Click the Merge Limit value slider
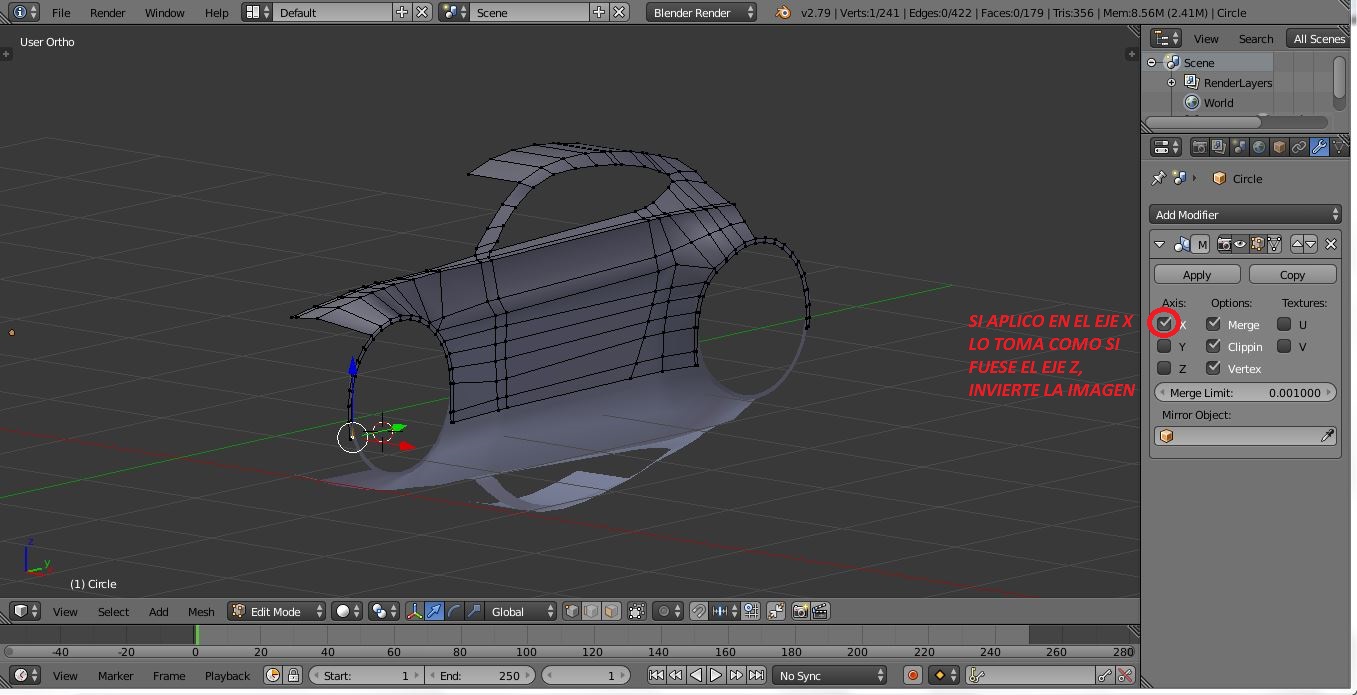The width and height of the screenshot is (1357, 695). [x=1245, y=393]
